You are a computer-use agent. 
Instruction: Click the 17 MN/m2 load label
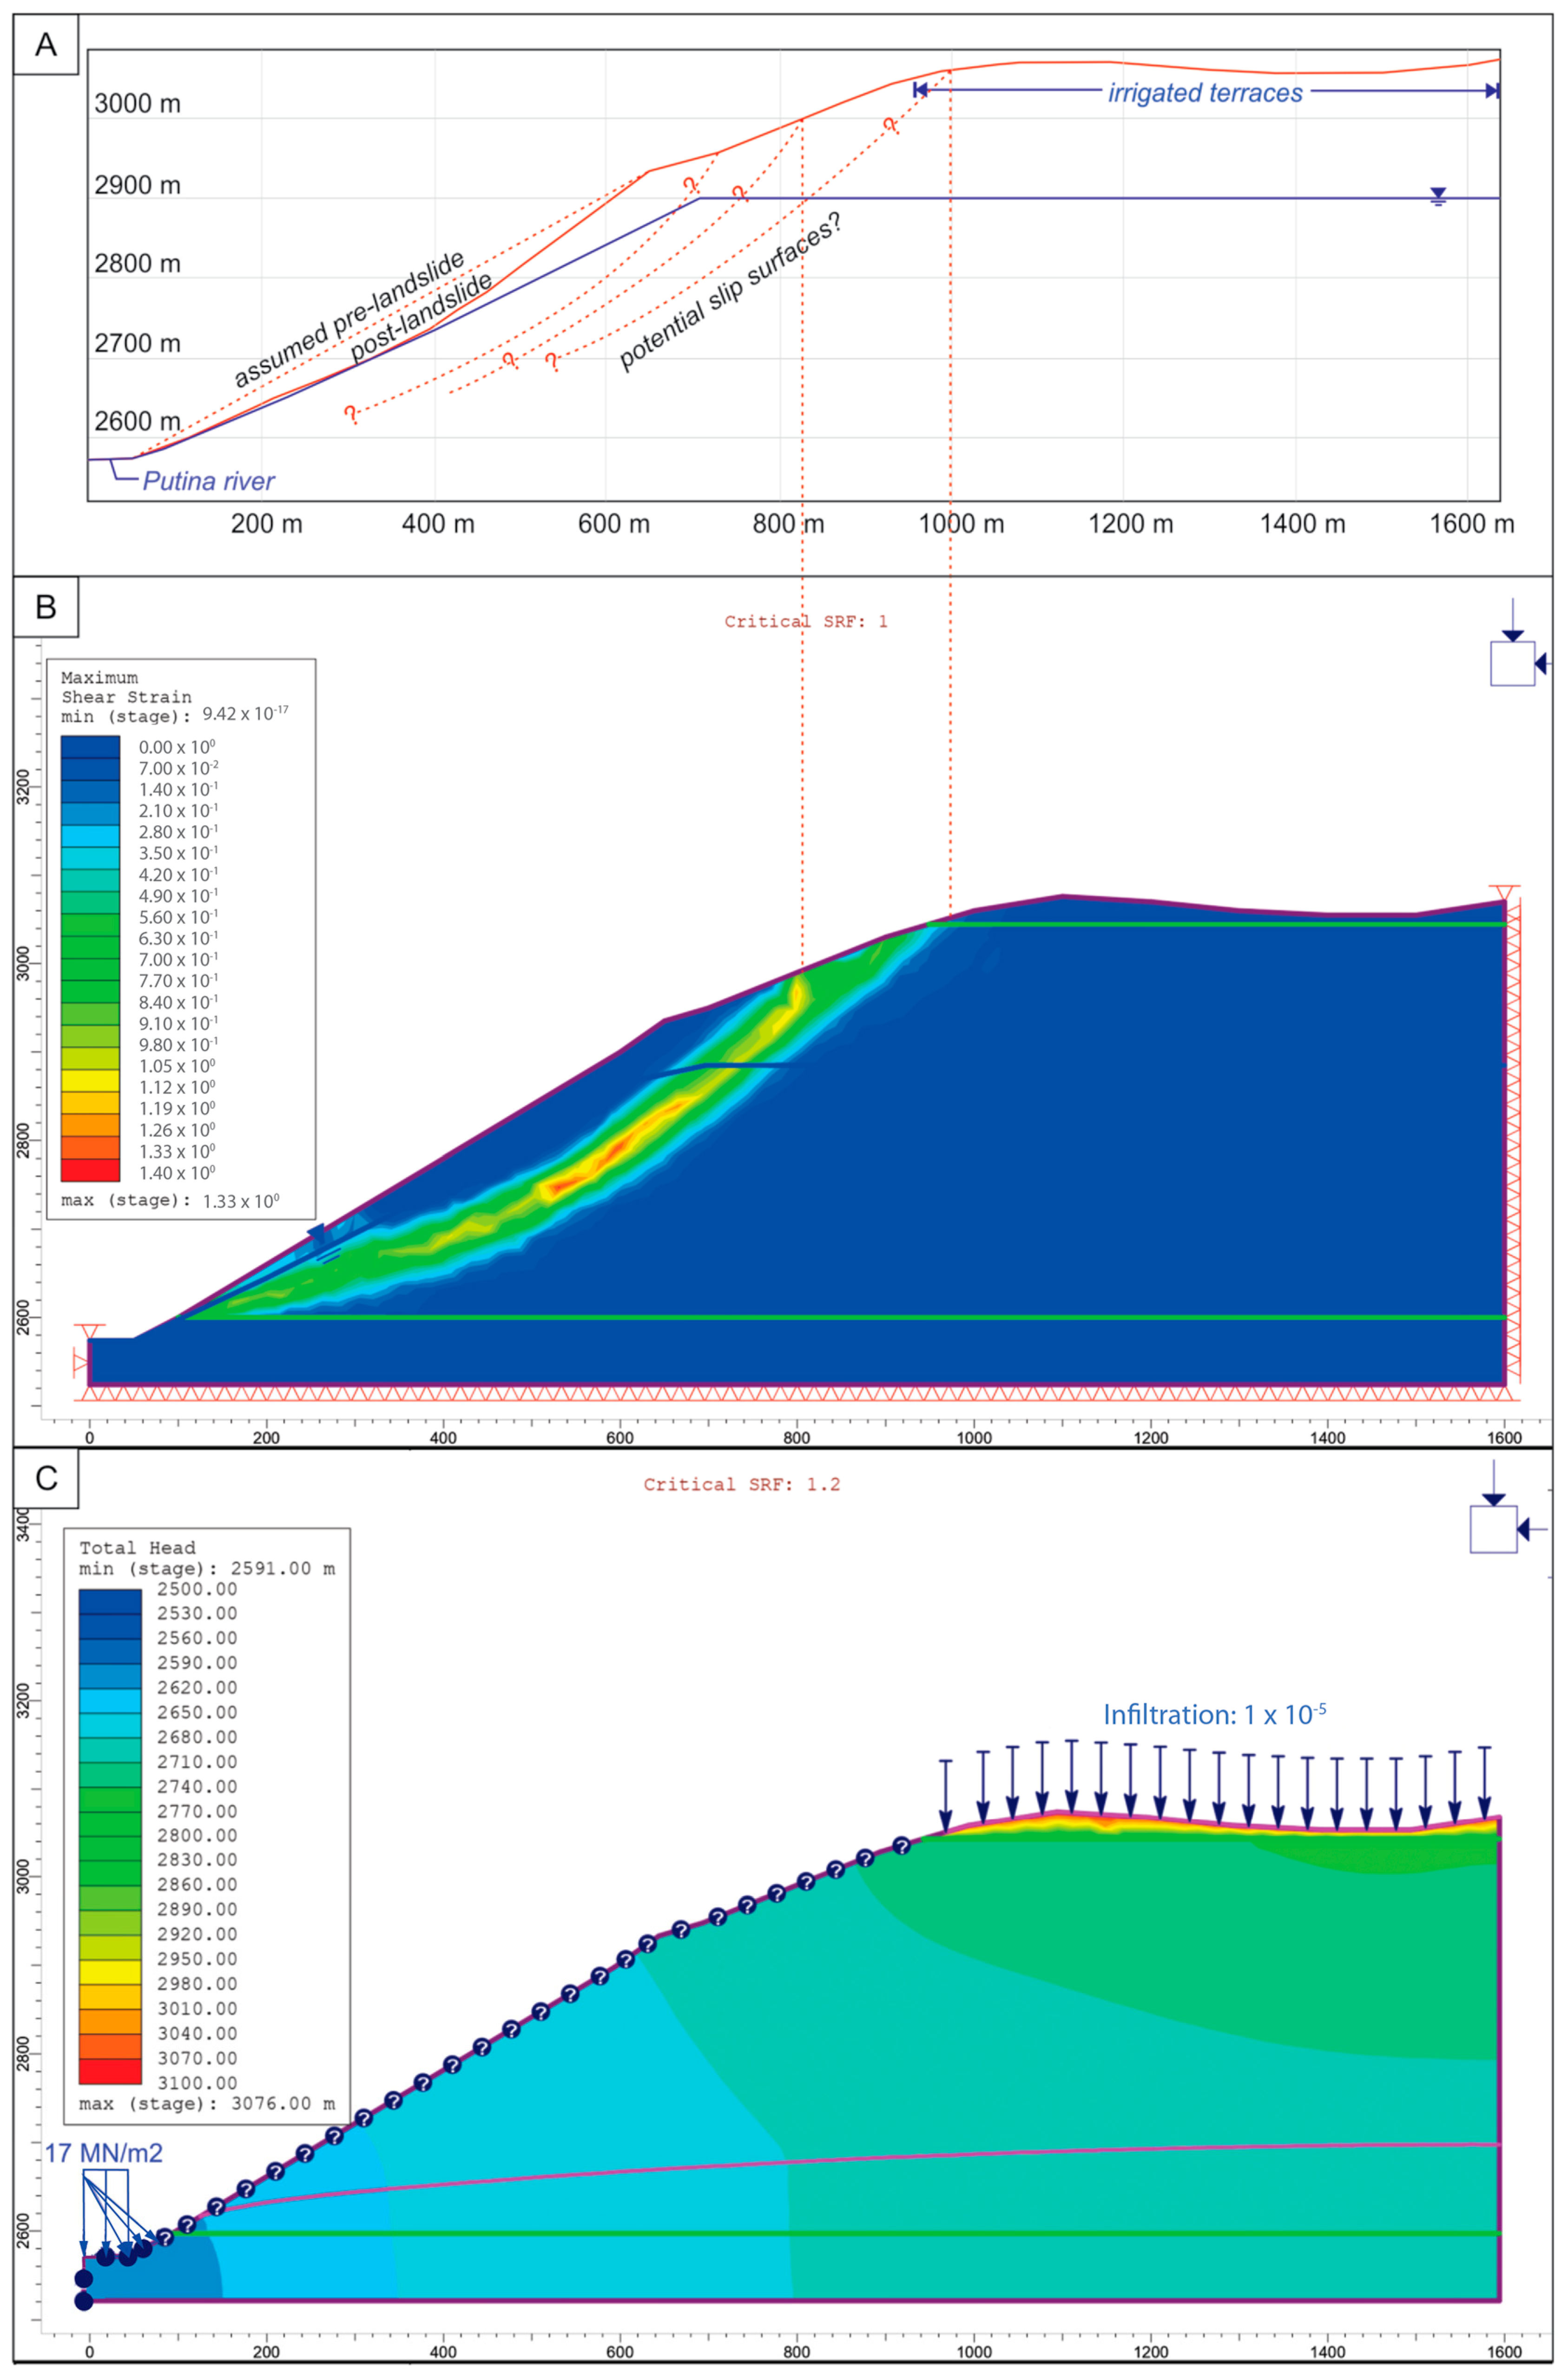(x=103, y=2152)
